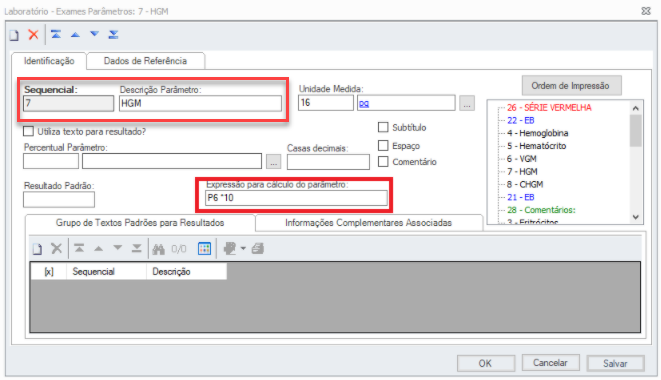Follow the 'pg' unit link
Image resolution: width=661 pixels, height=380 pixels.
(364, 103)
